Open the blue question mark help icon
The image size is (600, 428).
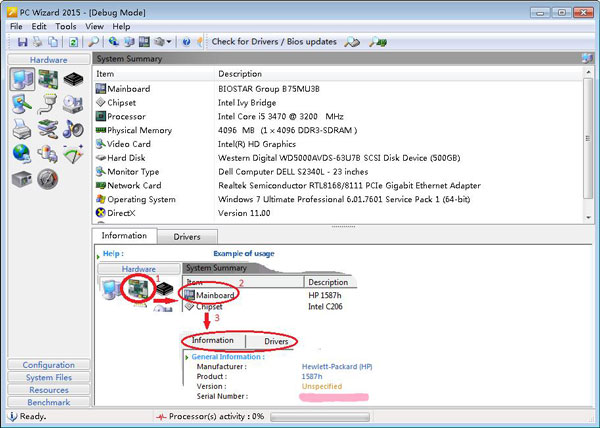click(x=186, y=42)
